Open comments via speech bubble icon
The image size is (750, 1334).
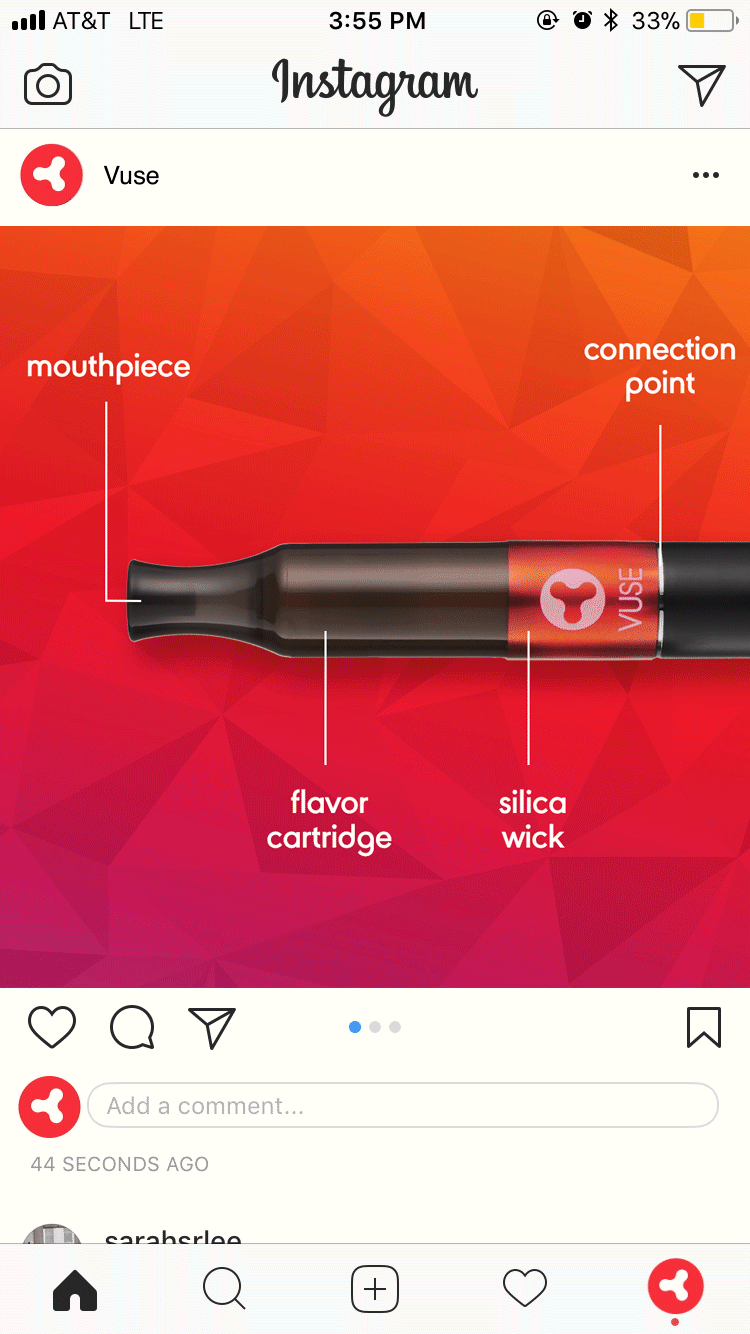(132, 1027)
